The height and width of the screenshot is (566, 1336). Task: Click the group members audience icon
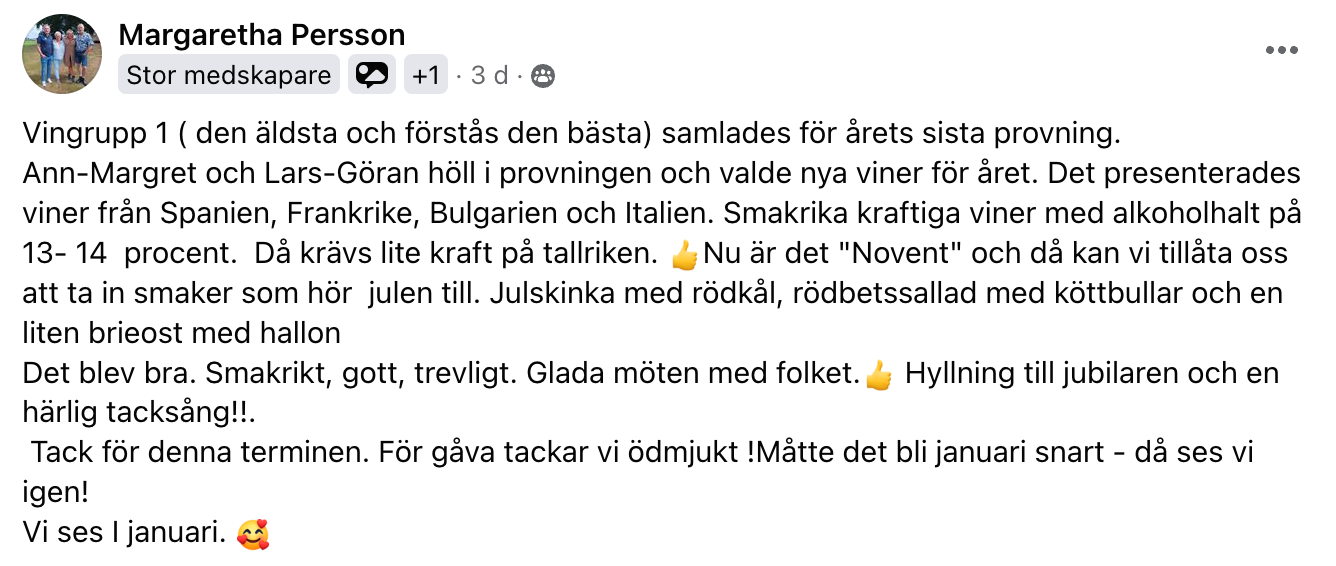click(543, 76)
